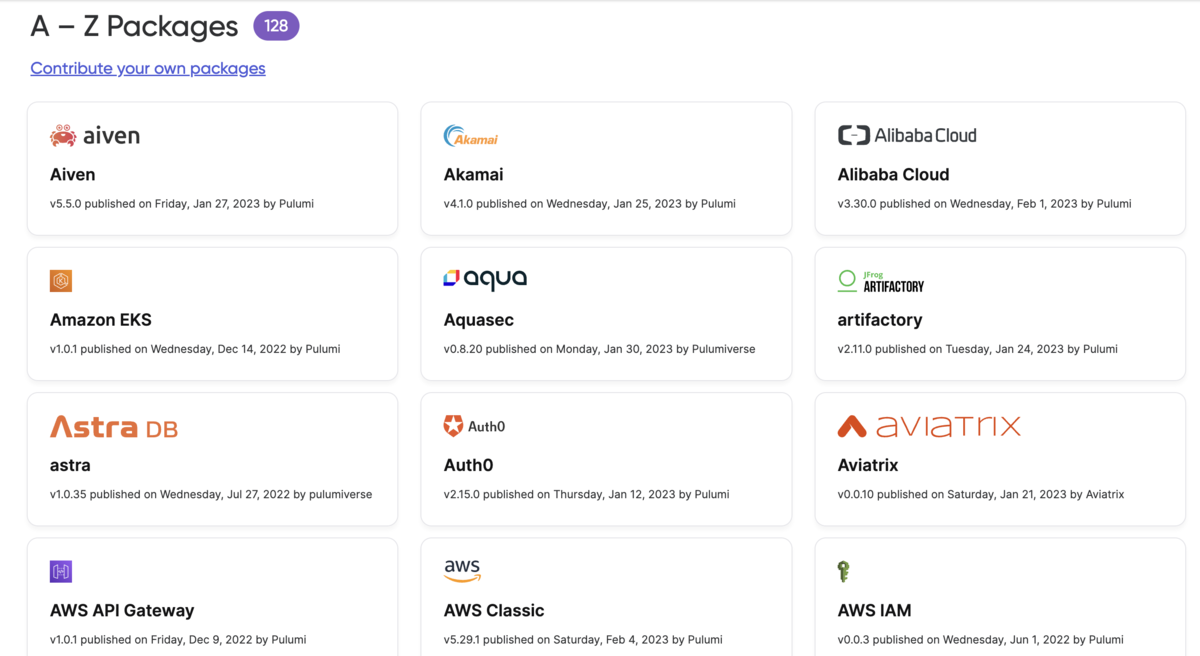
Task: Click the astra v1.0.35 publish info text
Action: click(211, 494)
